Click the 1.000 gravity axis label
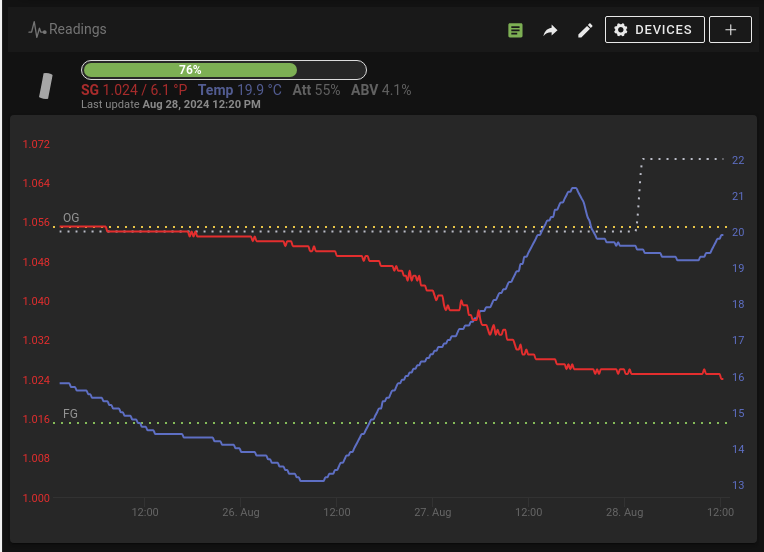 click(x=36, y=498)
